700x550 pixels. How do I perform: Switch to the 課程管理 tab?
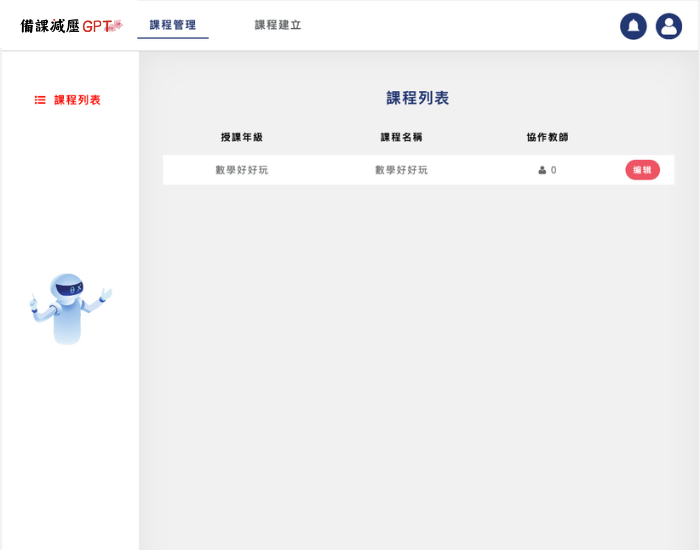pyautogui.click(x=173, y=25)
